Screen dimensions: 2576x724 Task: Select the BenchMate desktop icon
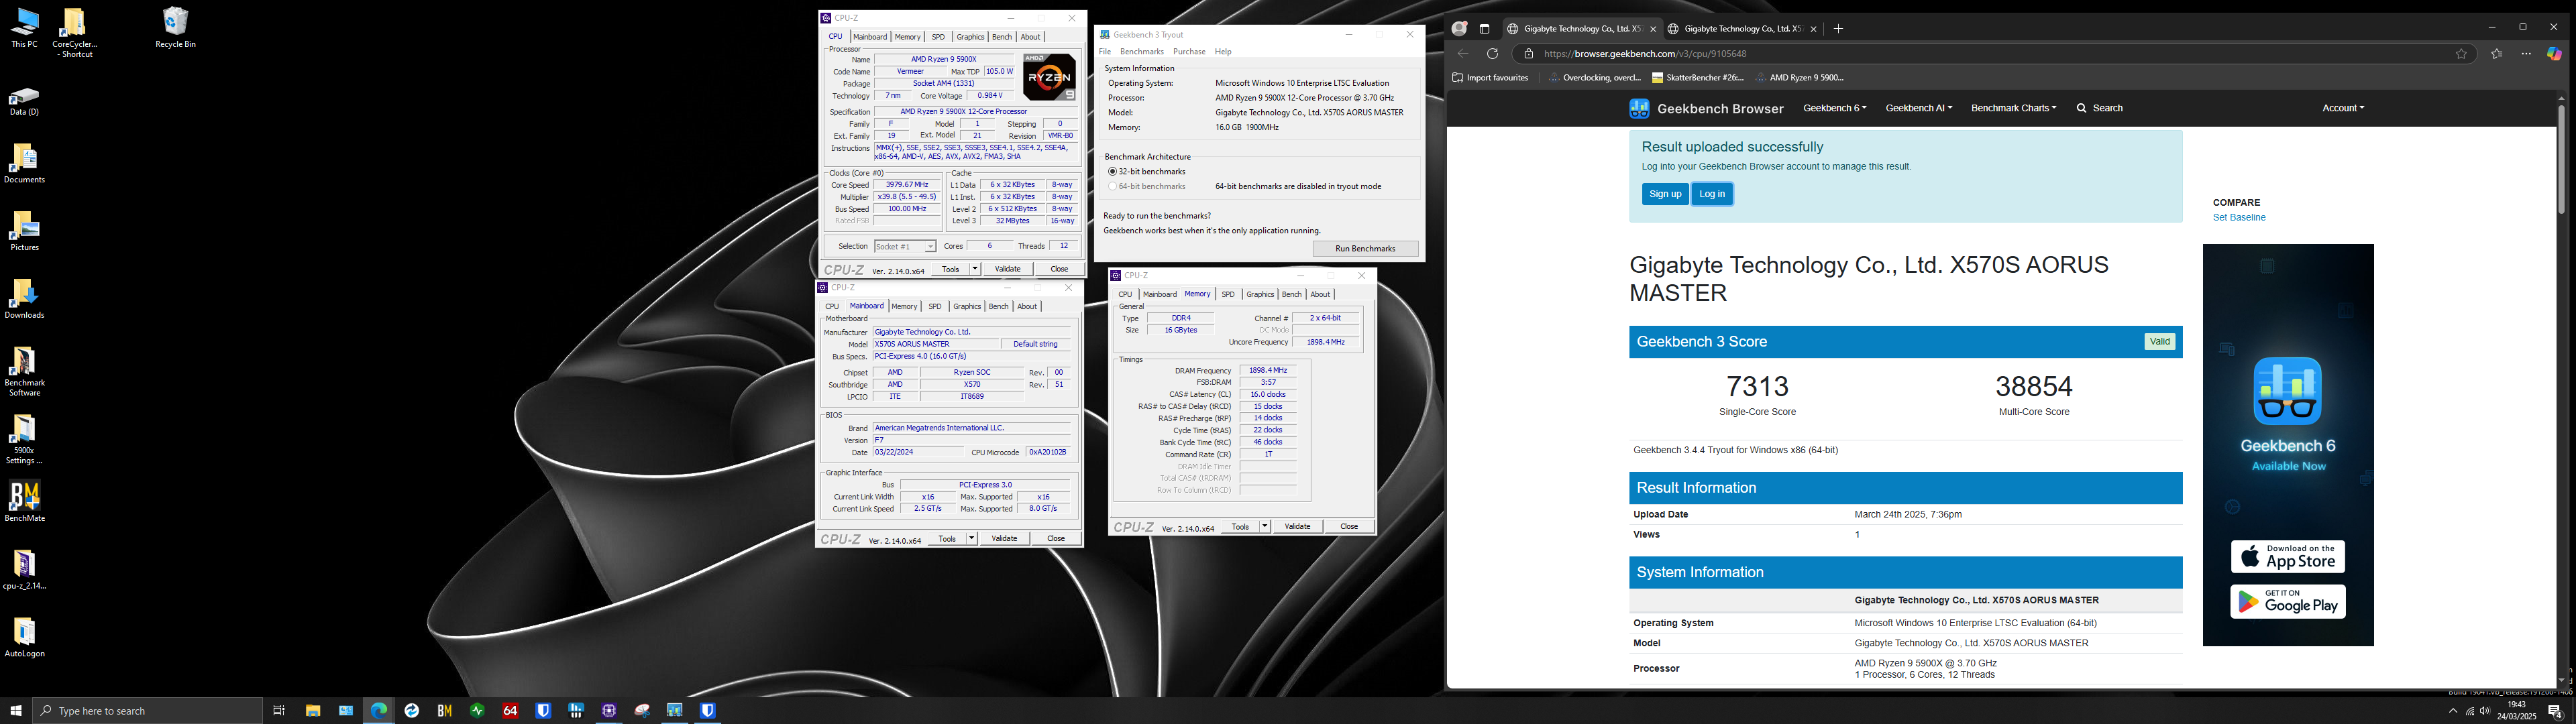pos(24,502)
